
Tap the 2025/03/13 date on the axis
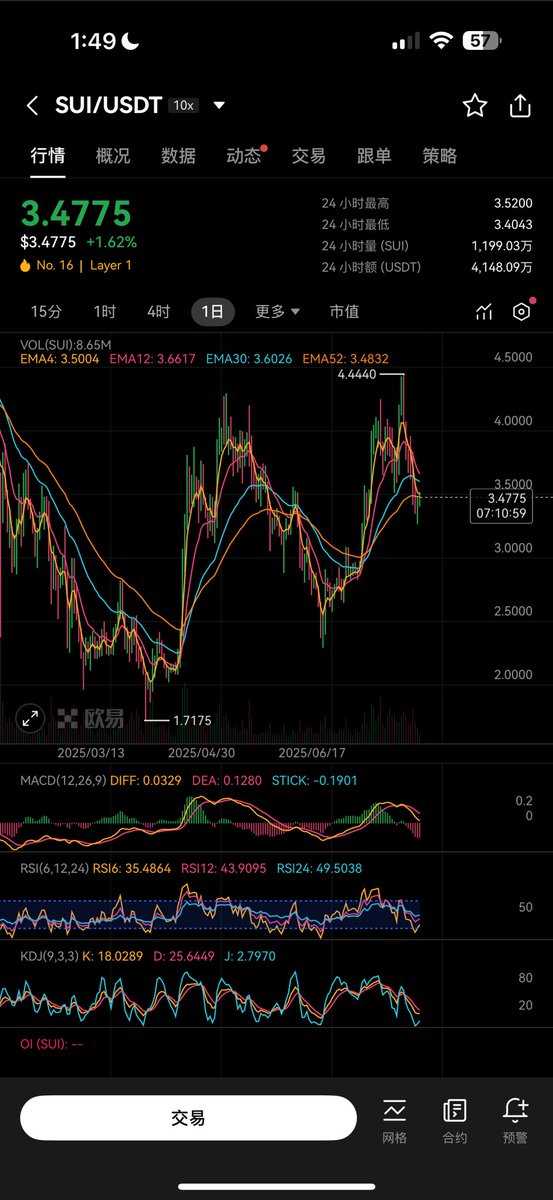tap(91, 753)
